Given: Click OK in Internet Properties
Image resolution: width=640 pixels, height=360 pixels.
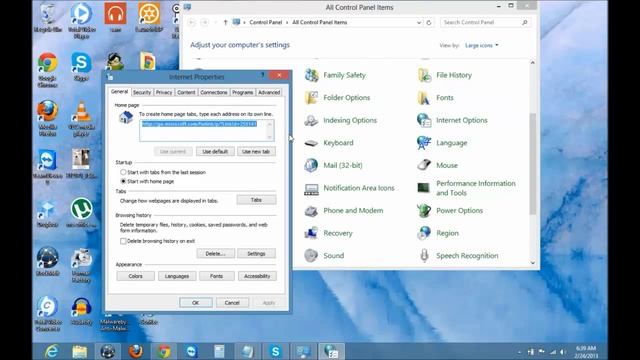Looking at the screenshot, I should [196, 303].
